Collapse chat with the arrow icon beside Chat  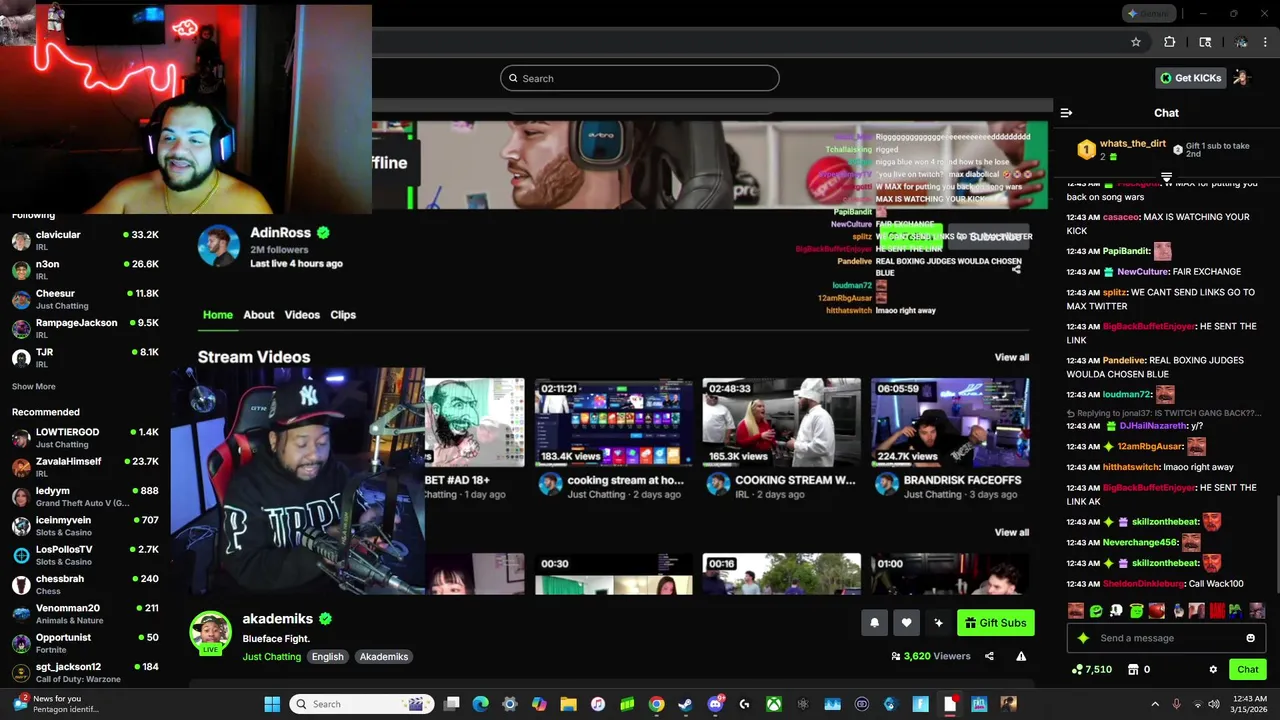(1066, 113)
